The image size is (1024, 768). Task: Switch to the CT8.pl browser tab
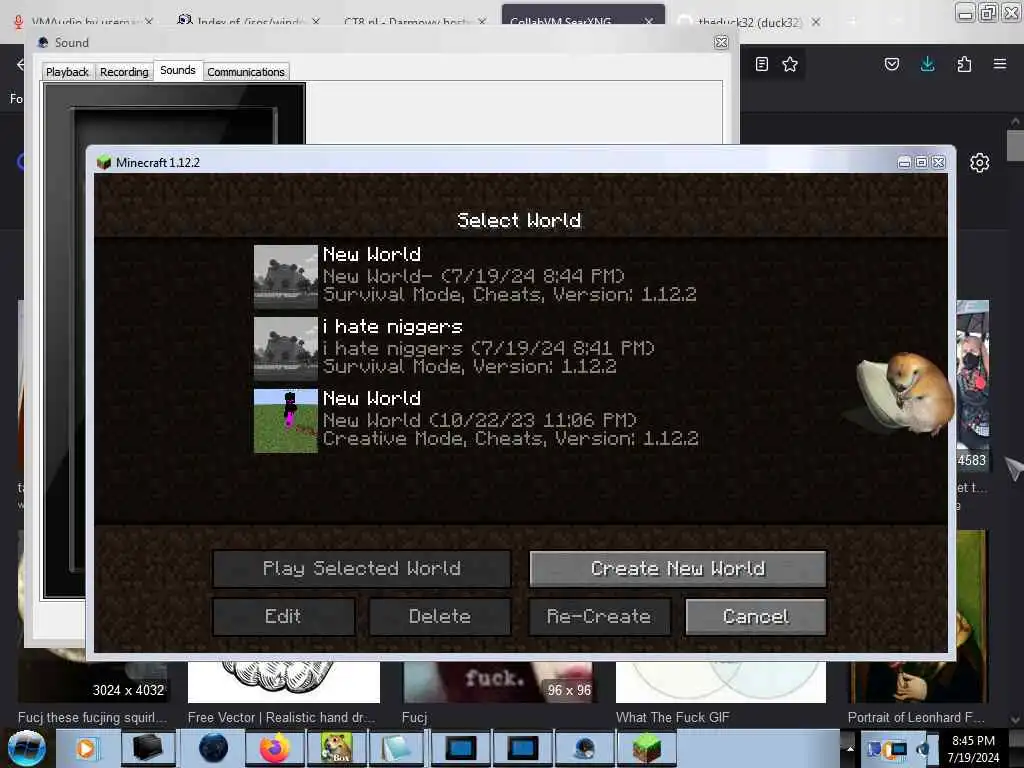[x=415, y=22]
